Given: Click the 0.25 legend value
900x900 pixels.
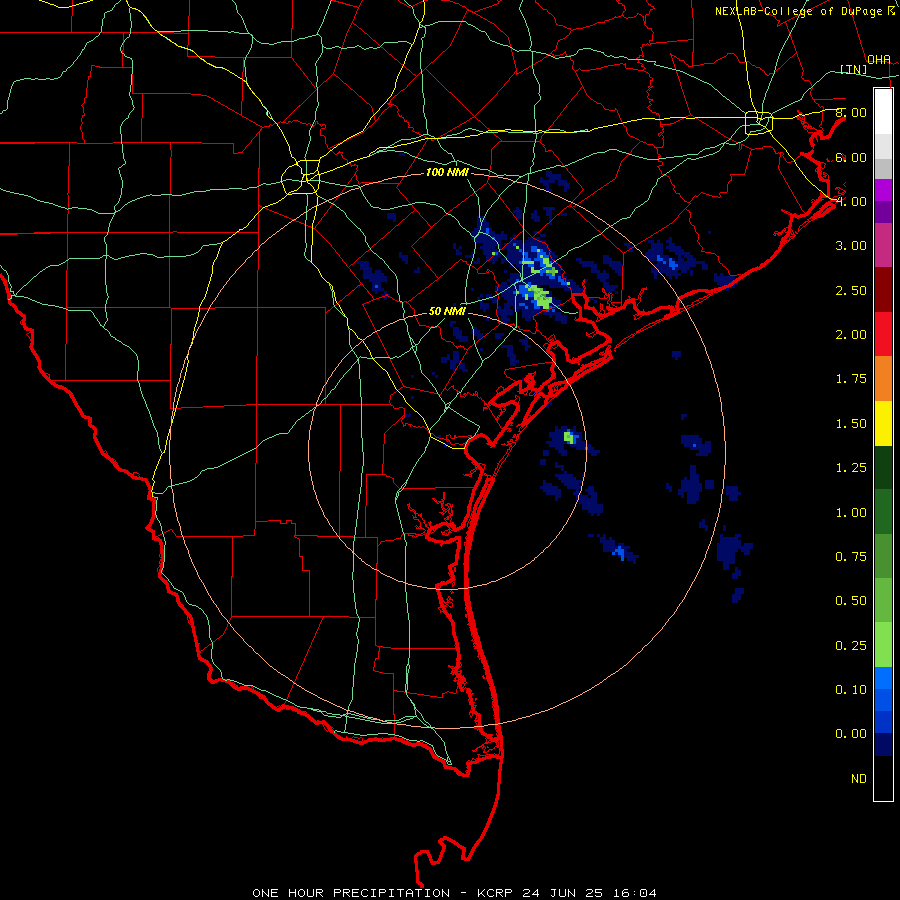Looking at the screenshot, I should coord(851,646).
